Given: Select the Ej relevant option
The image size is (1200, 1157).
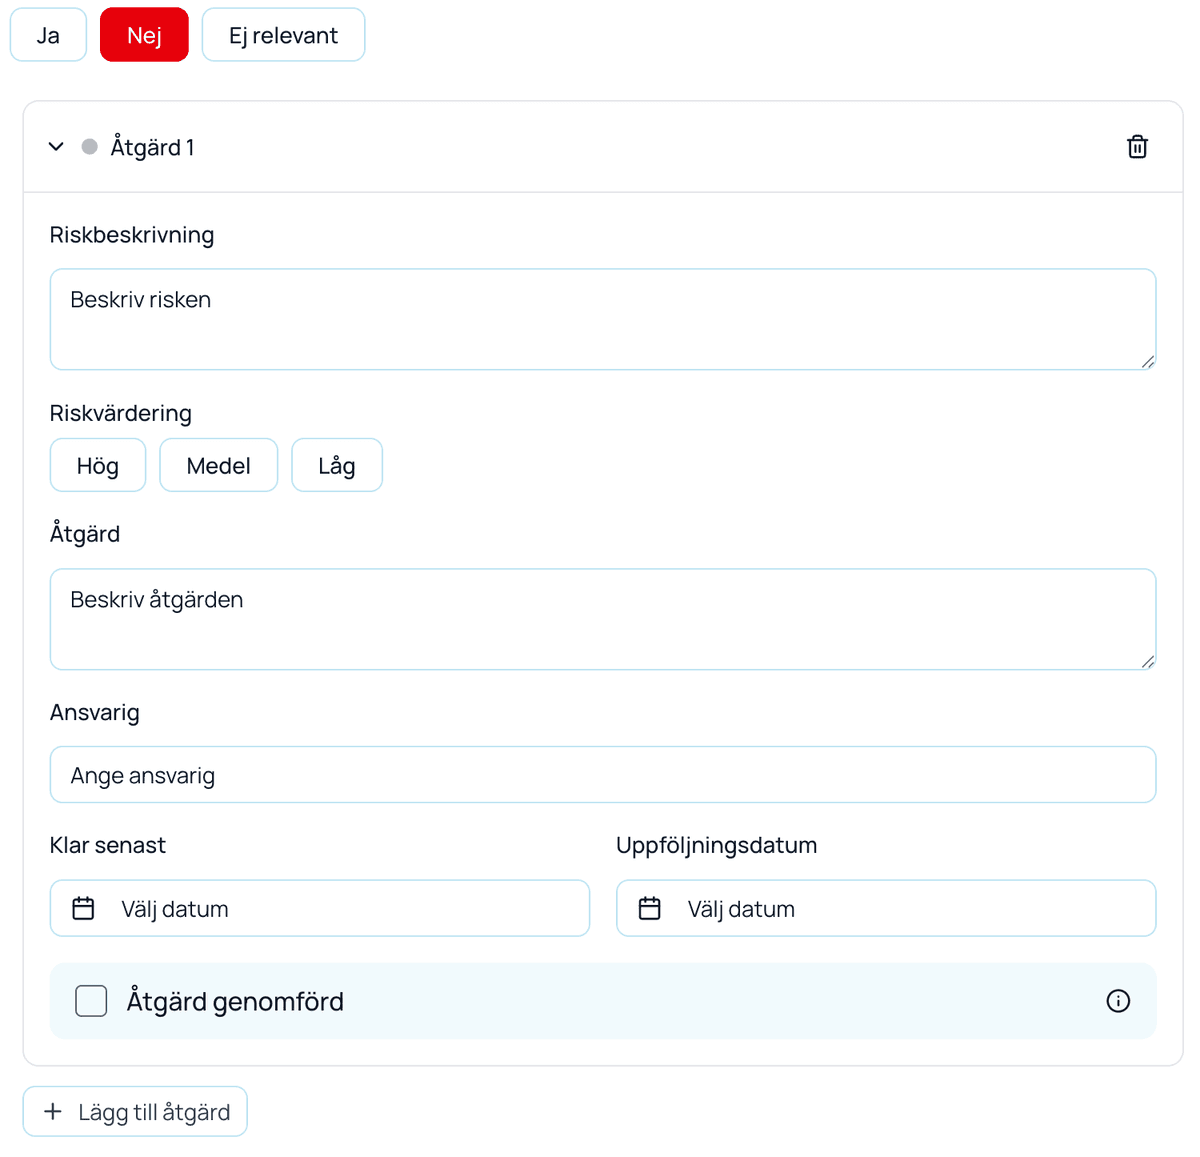Looking at the screenshot, I should [x=283, y=35].
